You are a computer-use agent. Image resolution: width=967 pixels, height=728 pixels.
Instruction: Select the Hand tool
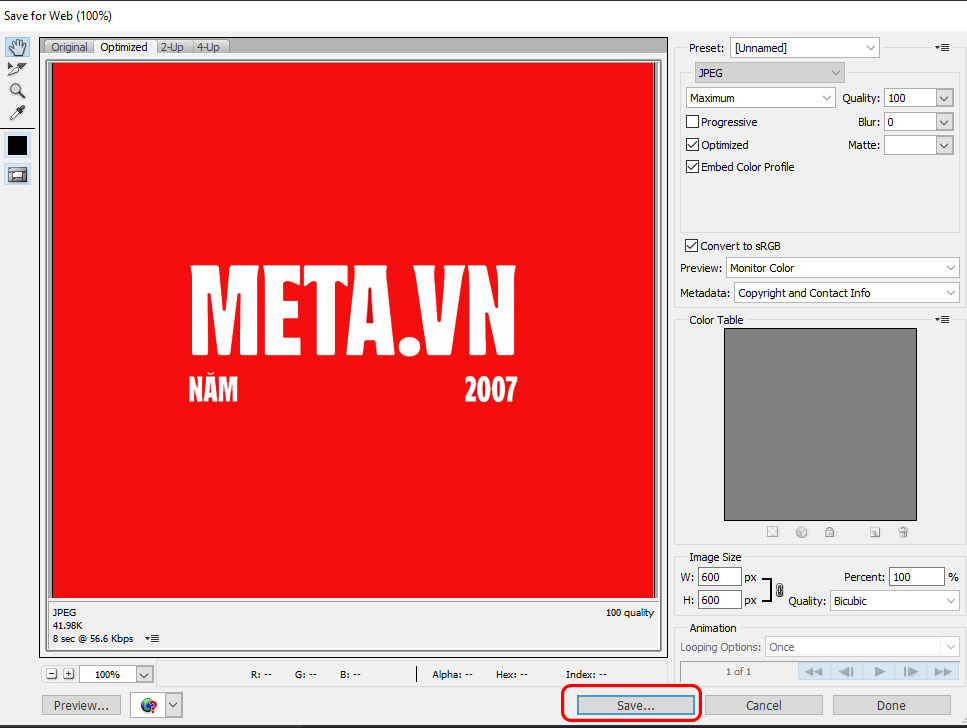17,46
